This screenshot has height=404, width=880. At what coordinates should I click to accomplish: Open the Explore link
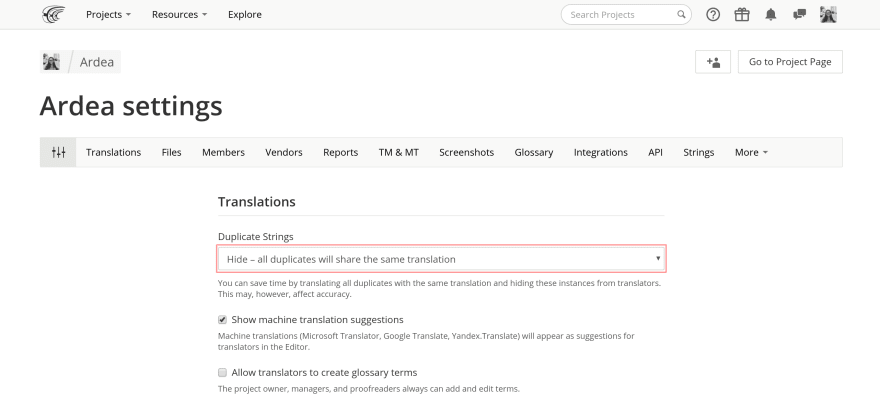coord(245,15)
